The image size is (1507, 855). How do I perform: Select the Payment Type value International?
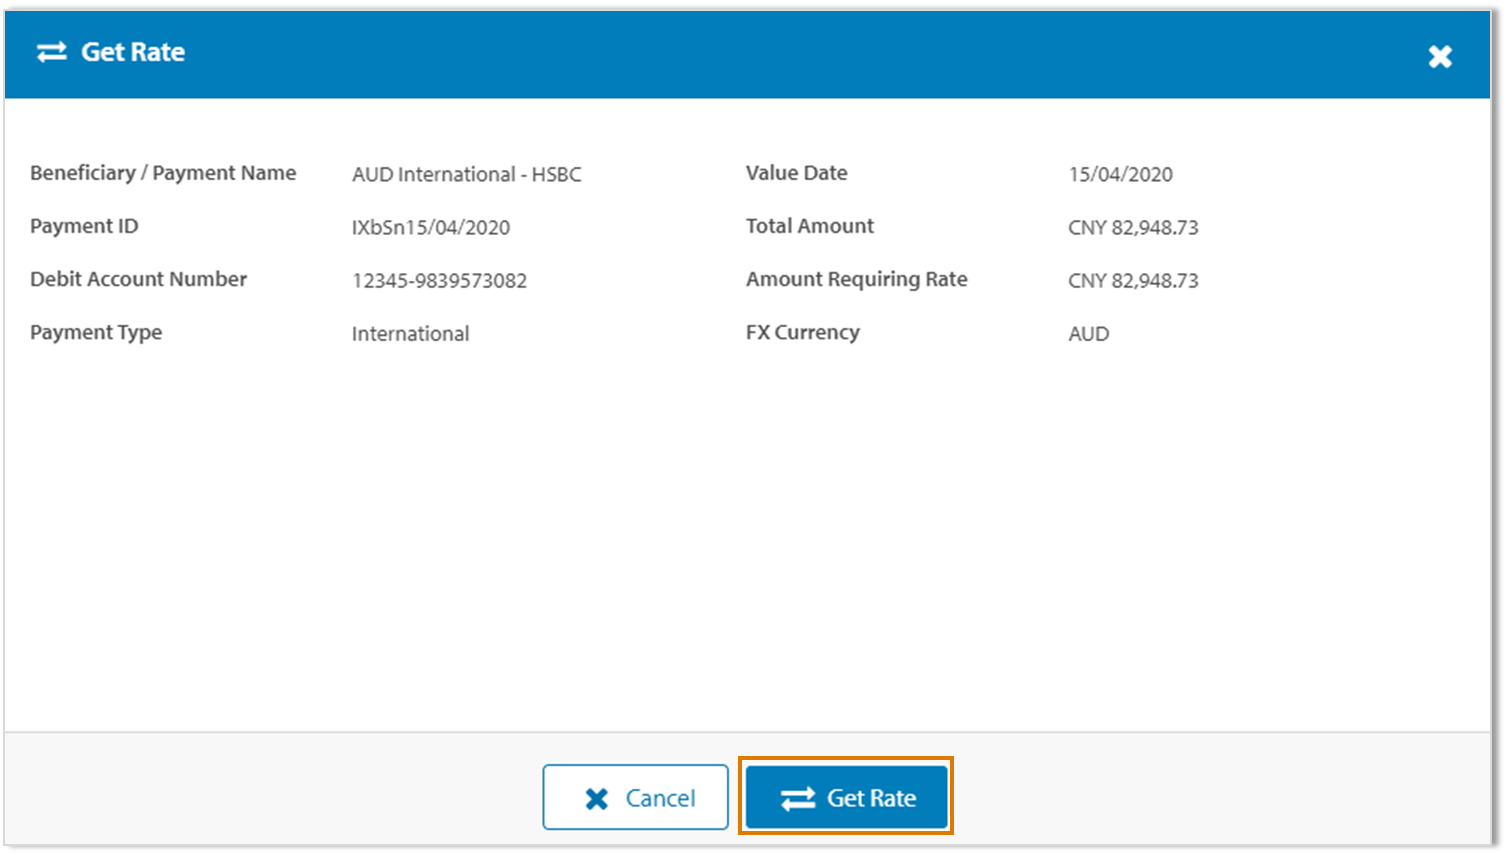(x=410, y=334)
